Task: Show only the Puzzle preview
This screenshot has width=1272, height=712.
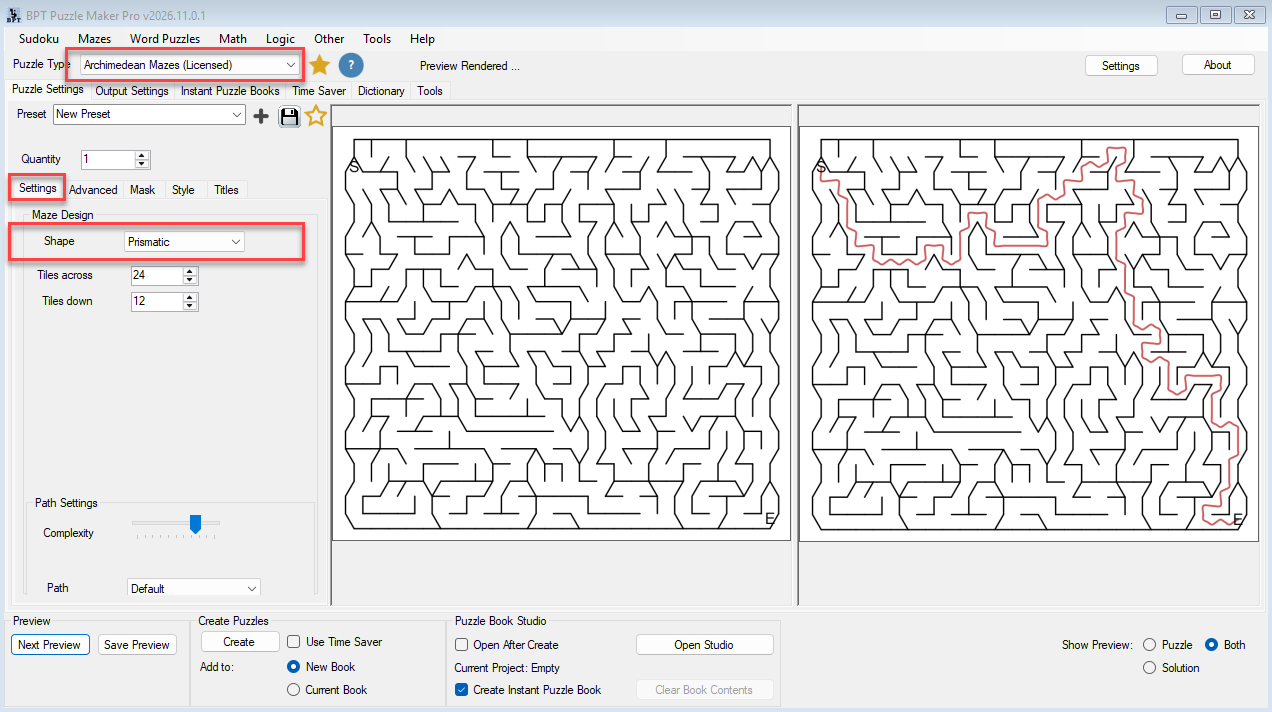Action: [1149, 645]
